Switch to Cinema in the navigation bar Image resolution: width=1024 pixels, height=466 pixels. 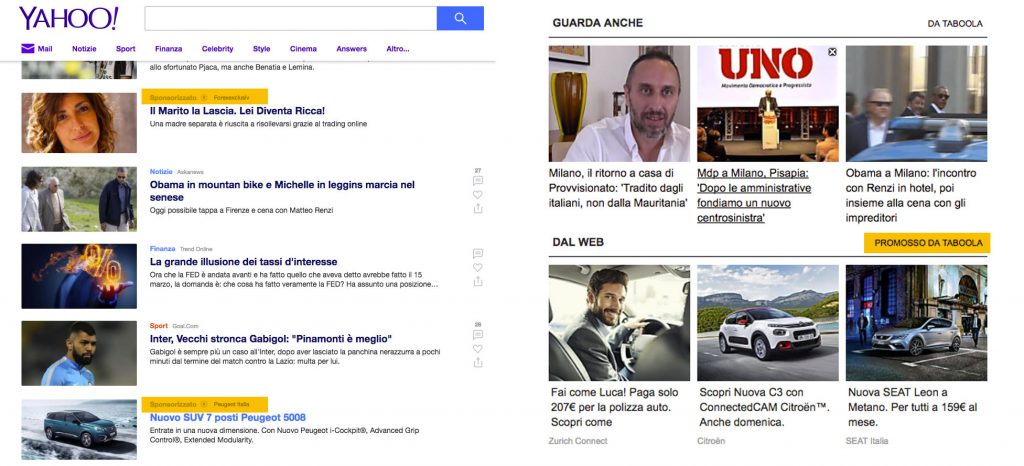coord(304,49)
